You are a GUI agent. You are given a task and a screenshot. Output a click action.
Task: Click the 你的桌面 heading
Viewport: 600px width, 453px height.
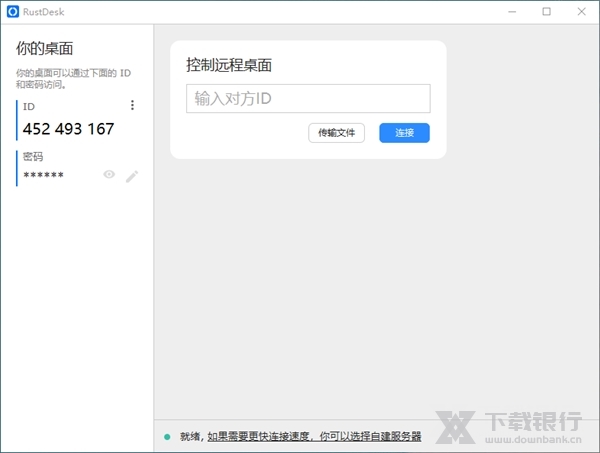coord(44,49)
